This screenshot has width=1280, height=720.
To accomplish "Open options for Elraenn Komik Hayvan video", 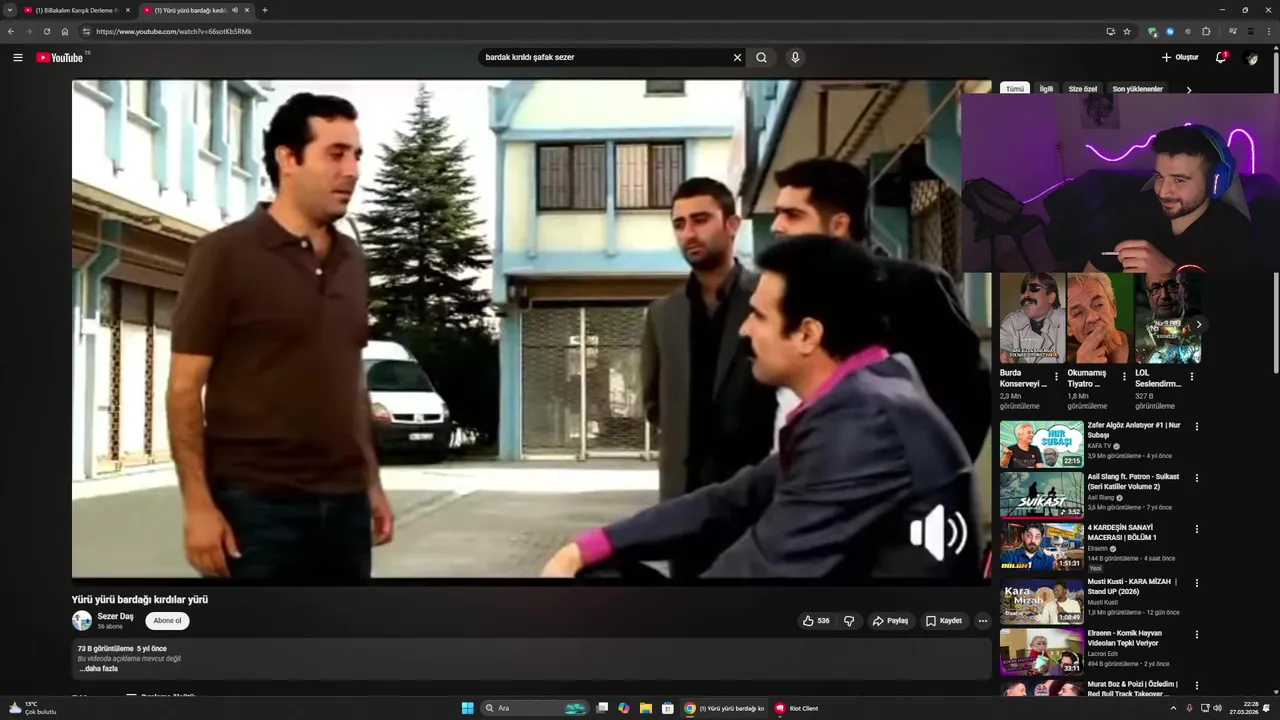I will pos(1196,634).
